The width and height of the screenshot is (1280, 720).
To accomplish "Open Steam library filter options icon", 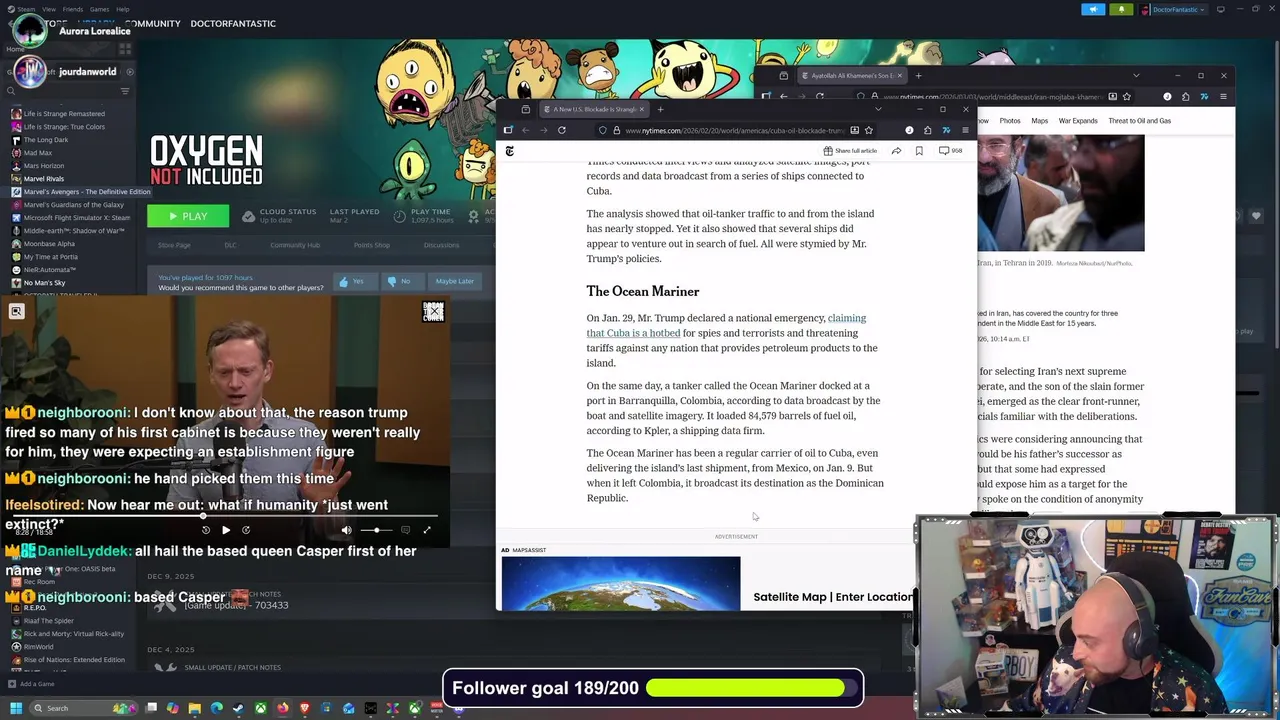I will [x=125, y=91].
